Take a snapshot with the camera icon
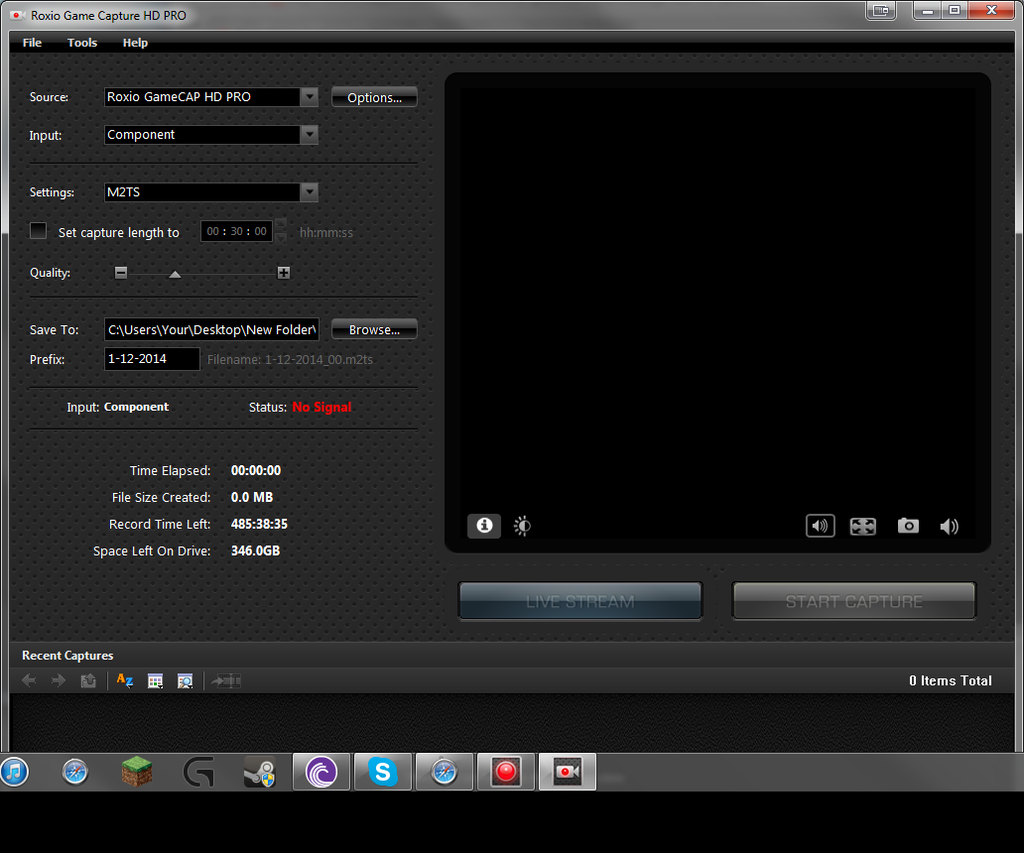The height and width of the screenshot is (853, 1024). (908, 526)
